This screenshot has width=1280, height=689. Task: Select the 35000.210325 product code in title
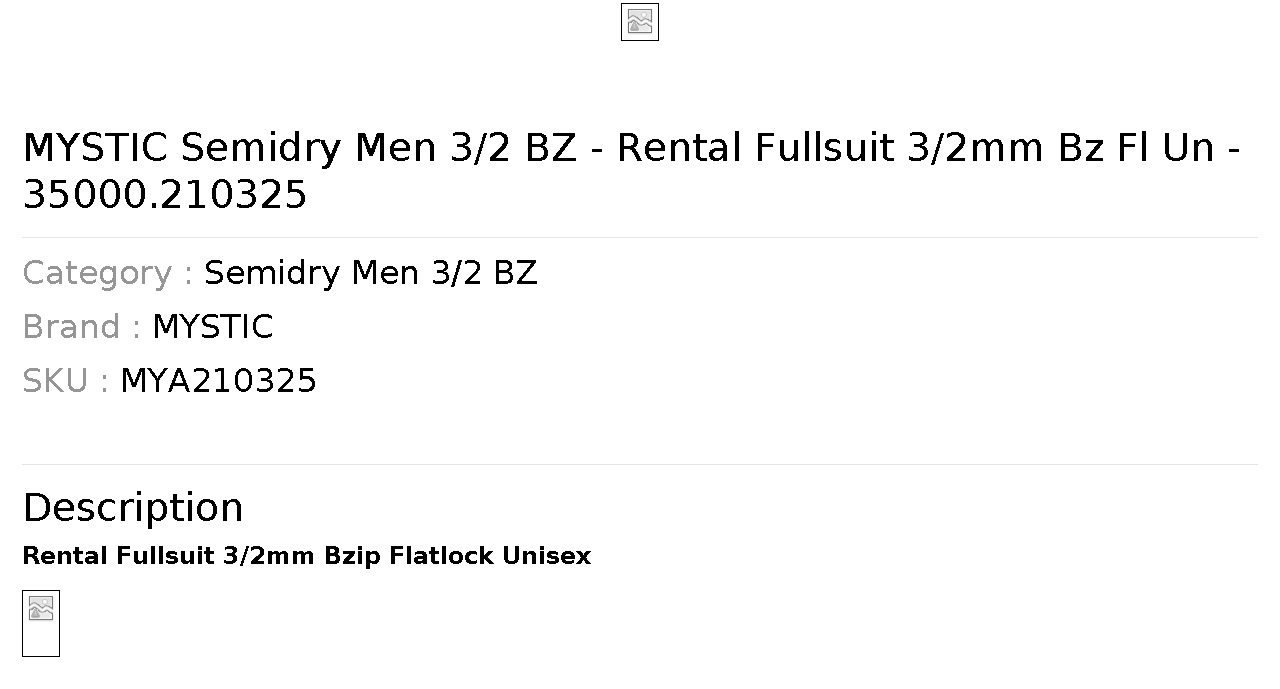click(165, 195)
